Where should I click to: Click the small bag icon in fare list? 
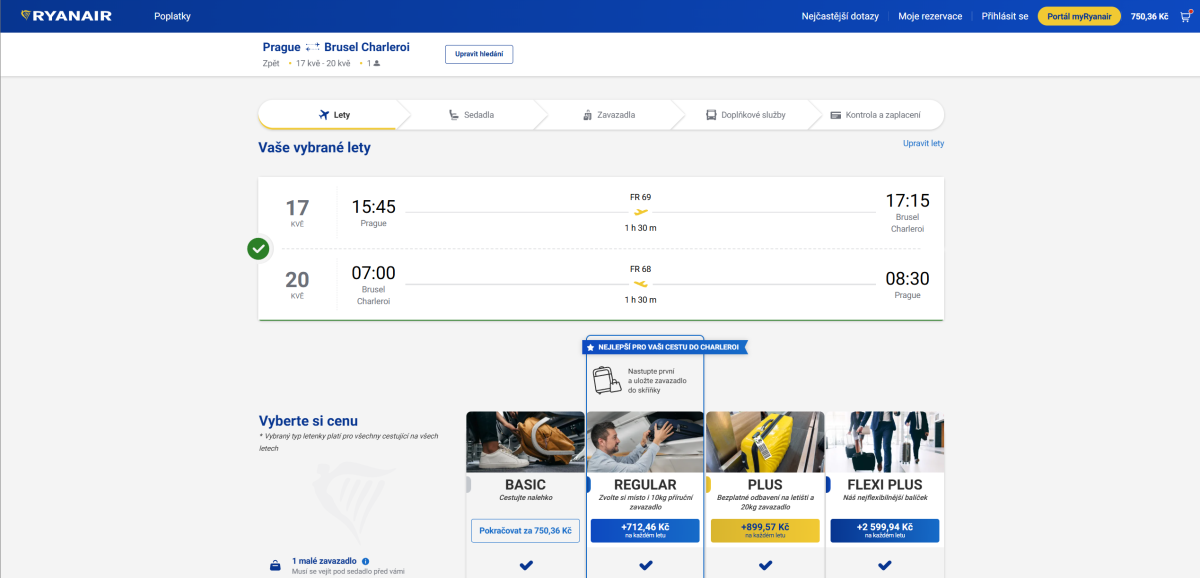point(275,566)
